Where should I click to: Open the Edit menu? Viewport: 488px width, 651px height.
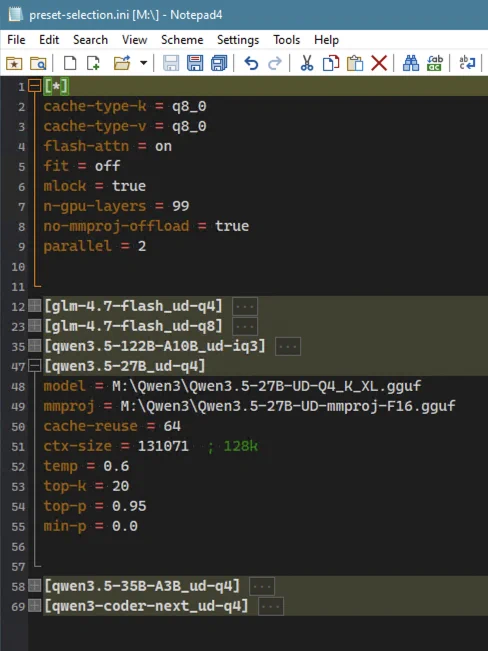49,40
